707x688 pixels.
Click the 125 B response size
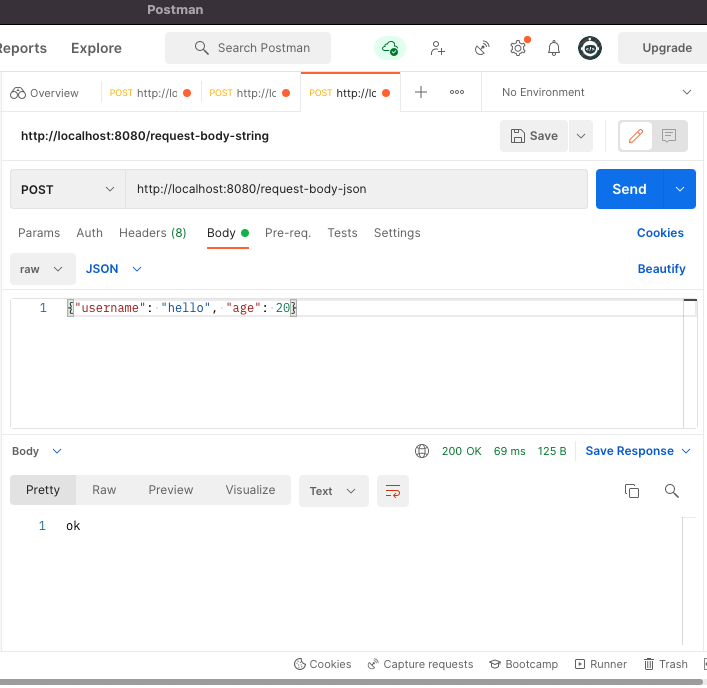tap(552, 451)
